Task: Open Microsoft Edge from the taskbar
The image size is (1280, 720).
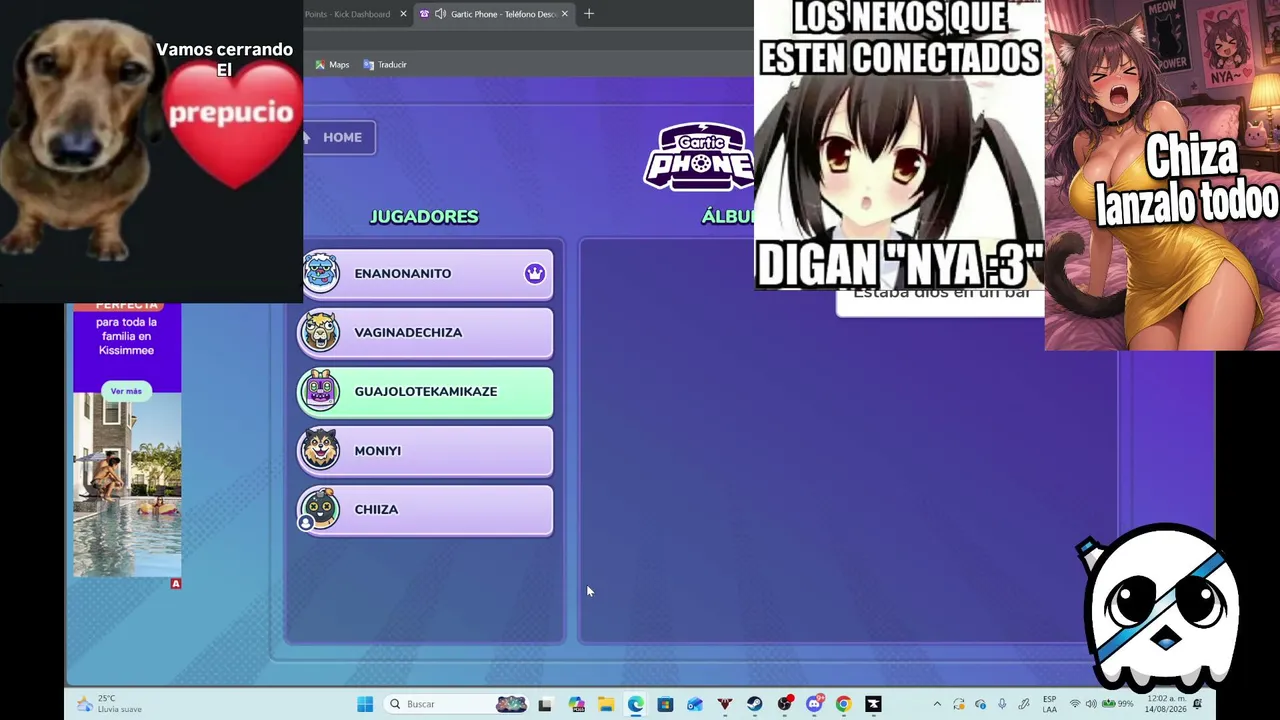Action: point(636,704)
